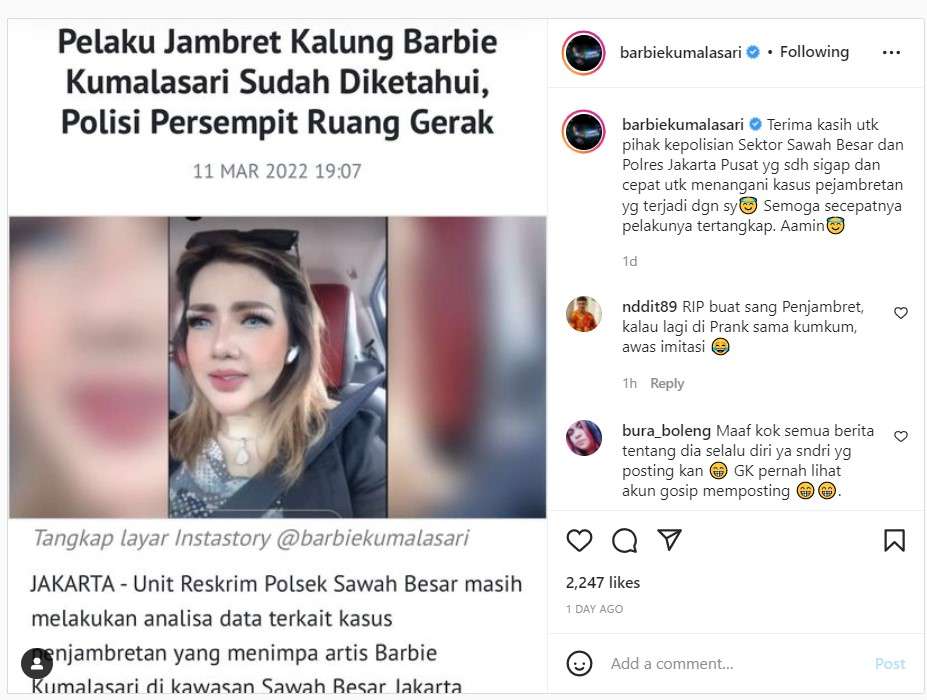
Task: Open the barbiekumalasari header profile picture
Action: [x=584, y=53]
